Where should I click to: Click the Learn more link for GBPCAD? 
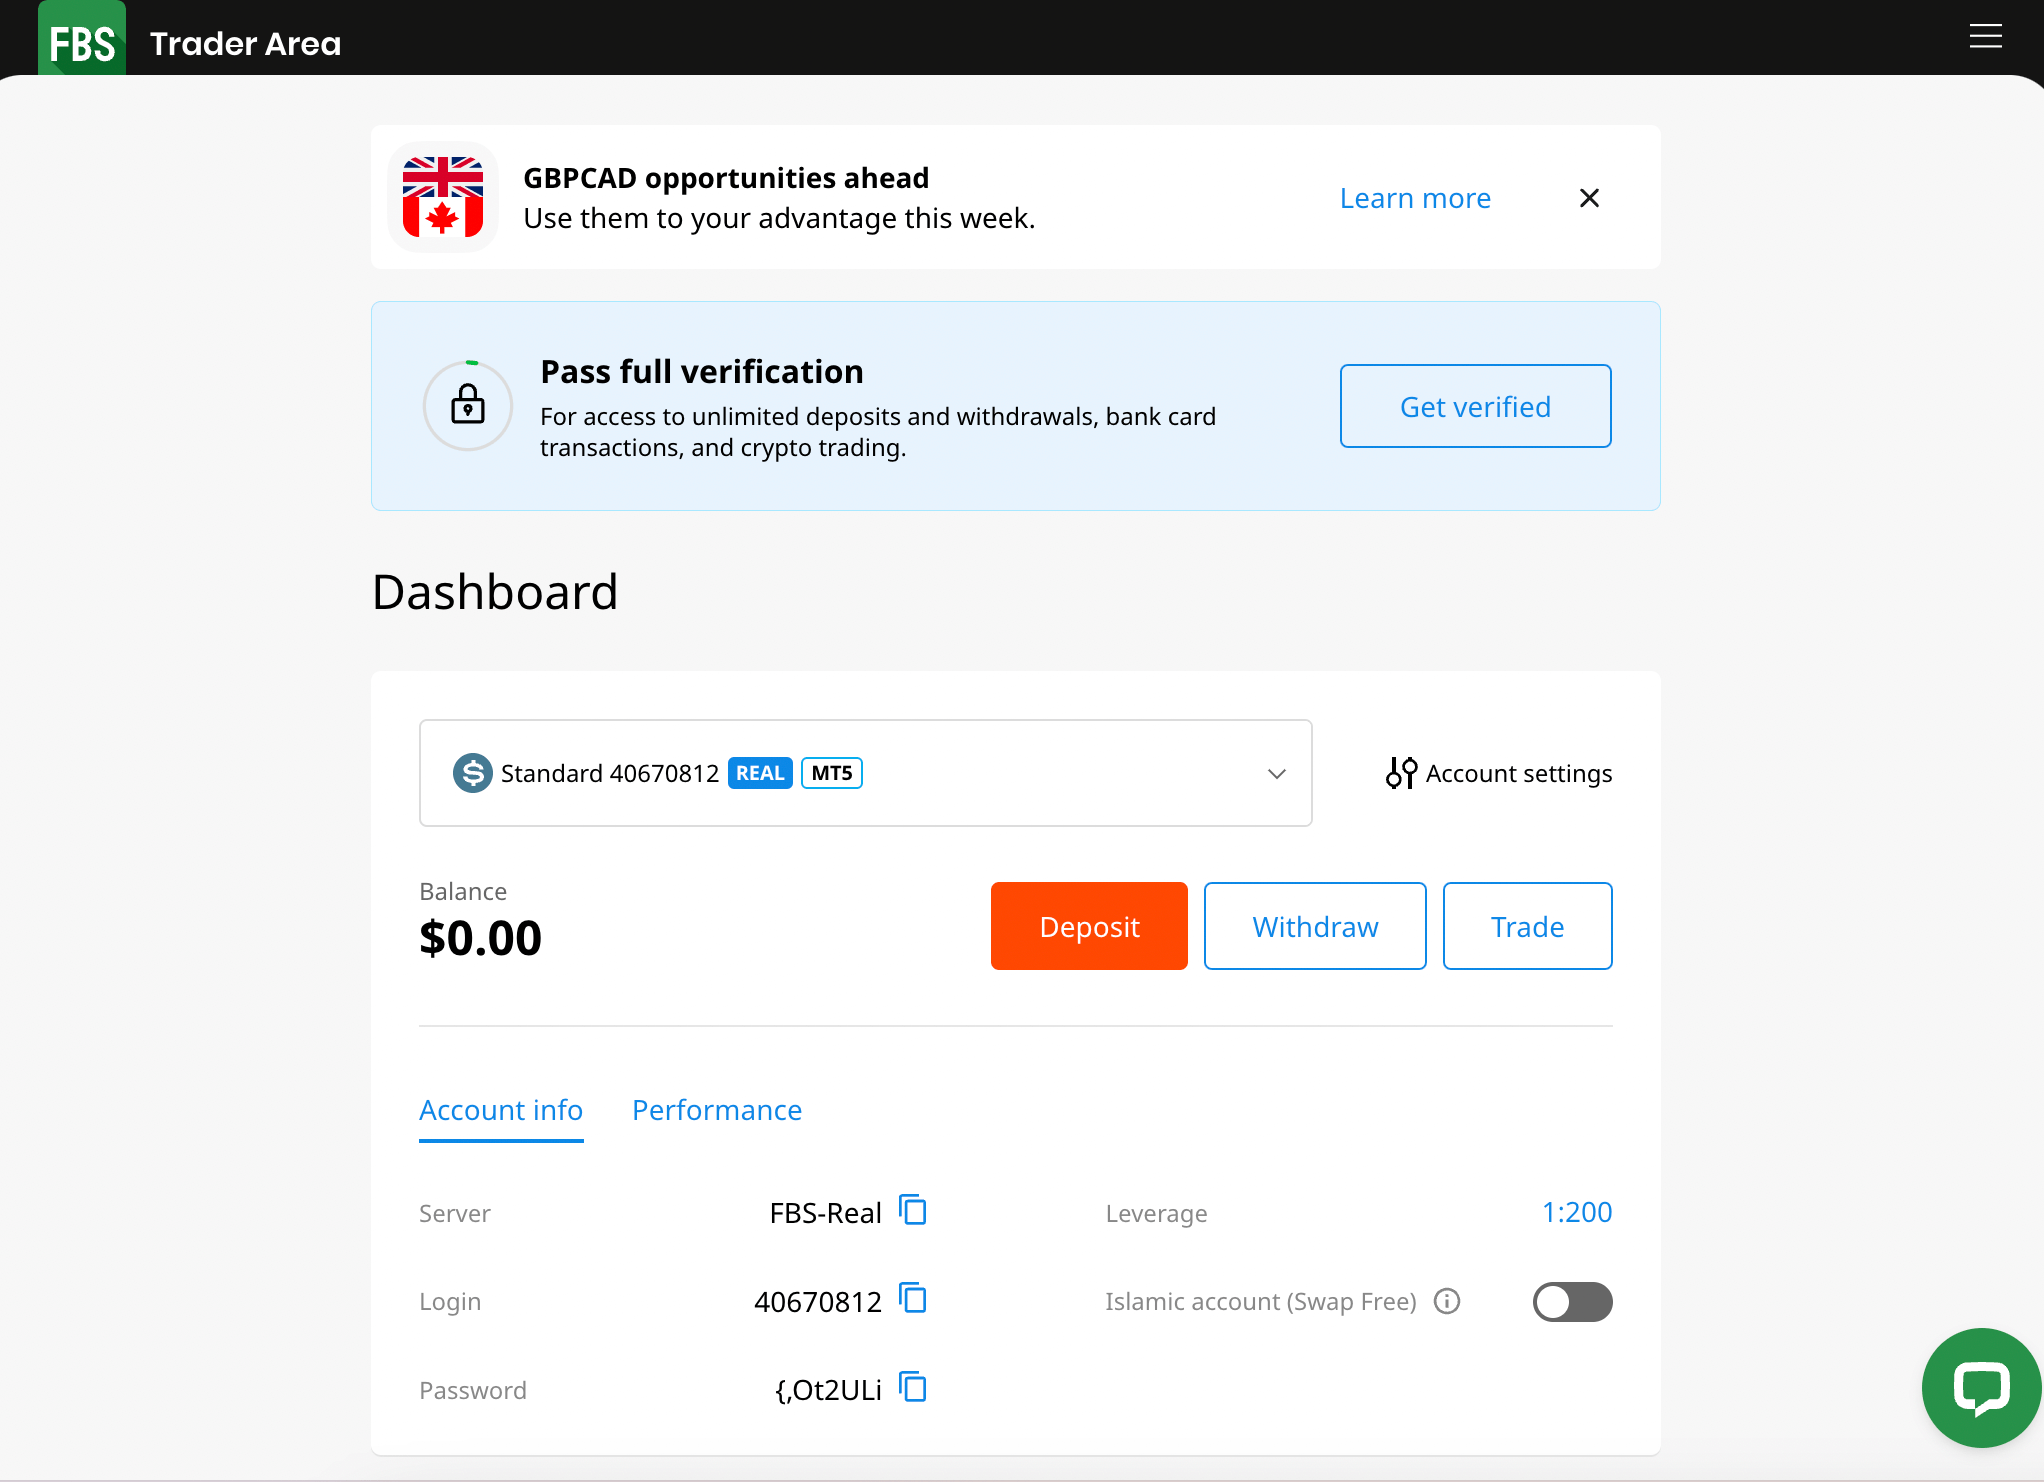coord(1414,197)
